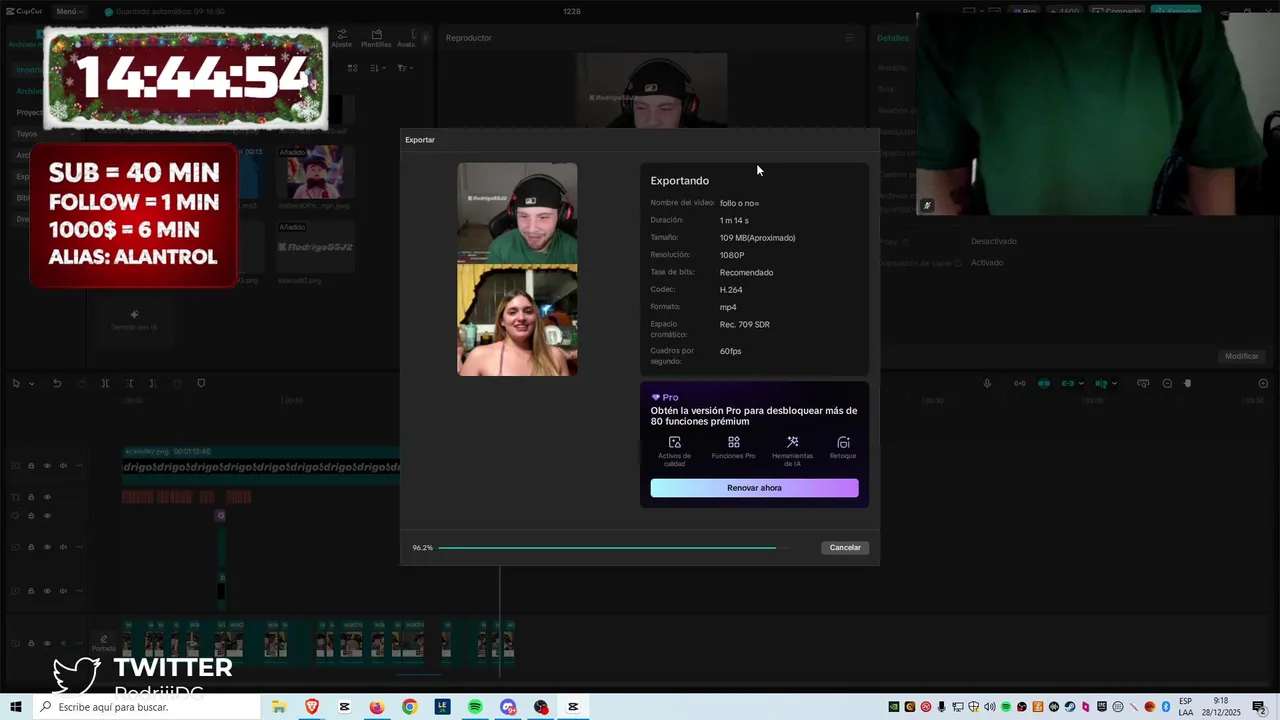1280x720 pixels.
Task: Toggle lock on the text track
Action: (x=30, y=497)
